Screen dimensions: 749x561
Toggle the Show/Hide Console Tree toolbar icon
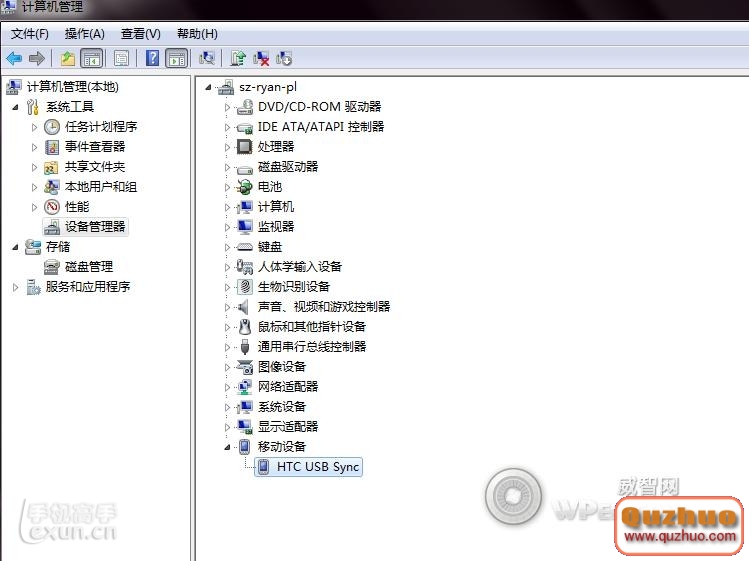tap(92, 58)
